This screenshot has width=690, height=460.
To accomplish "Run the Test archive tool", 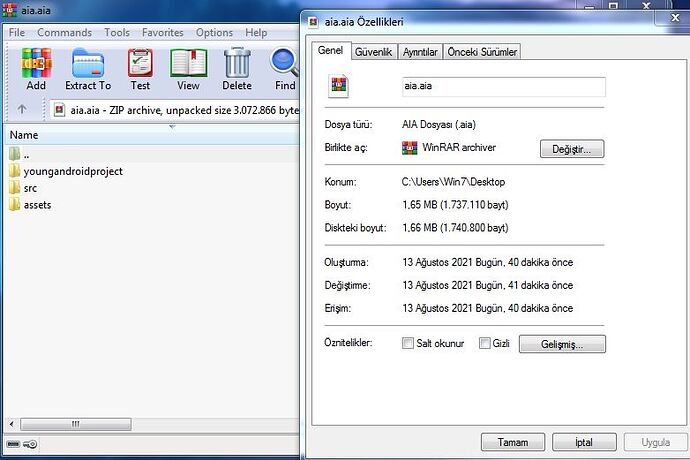I will [x=140, y=63].
